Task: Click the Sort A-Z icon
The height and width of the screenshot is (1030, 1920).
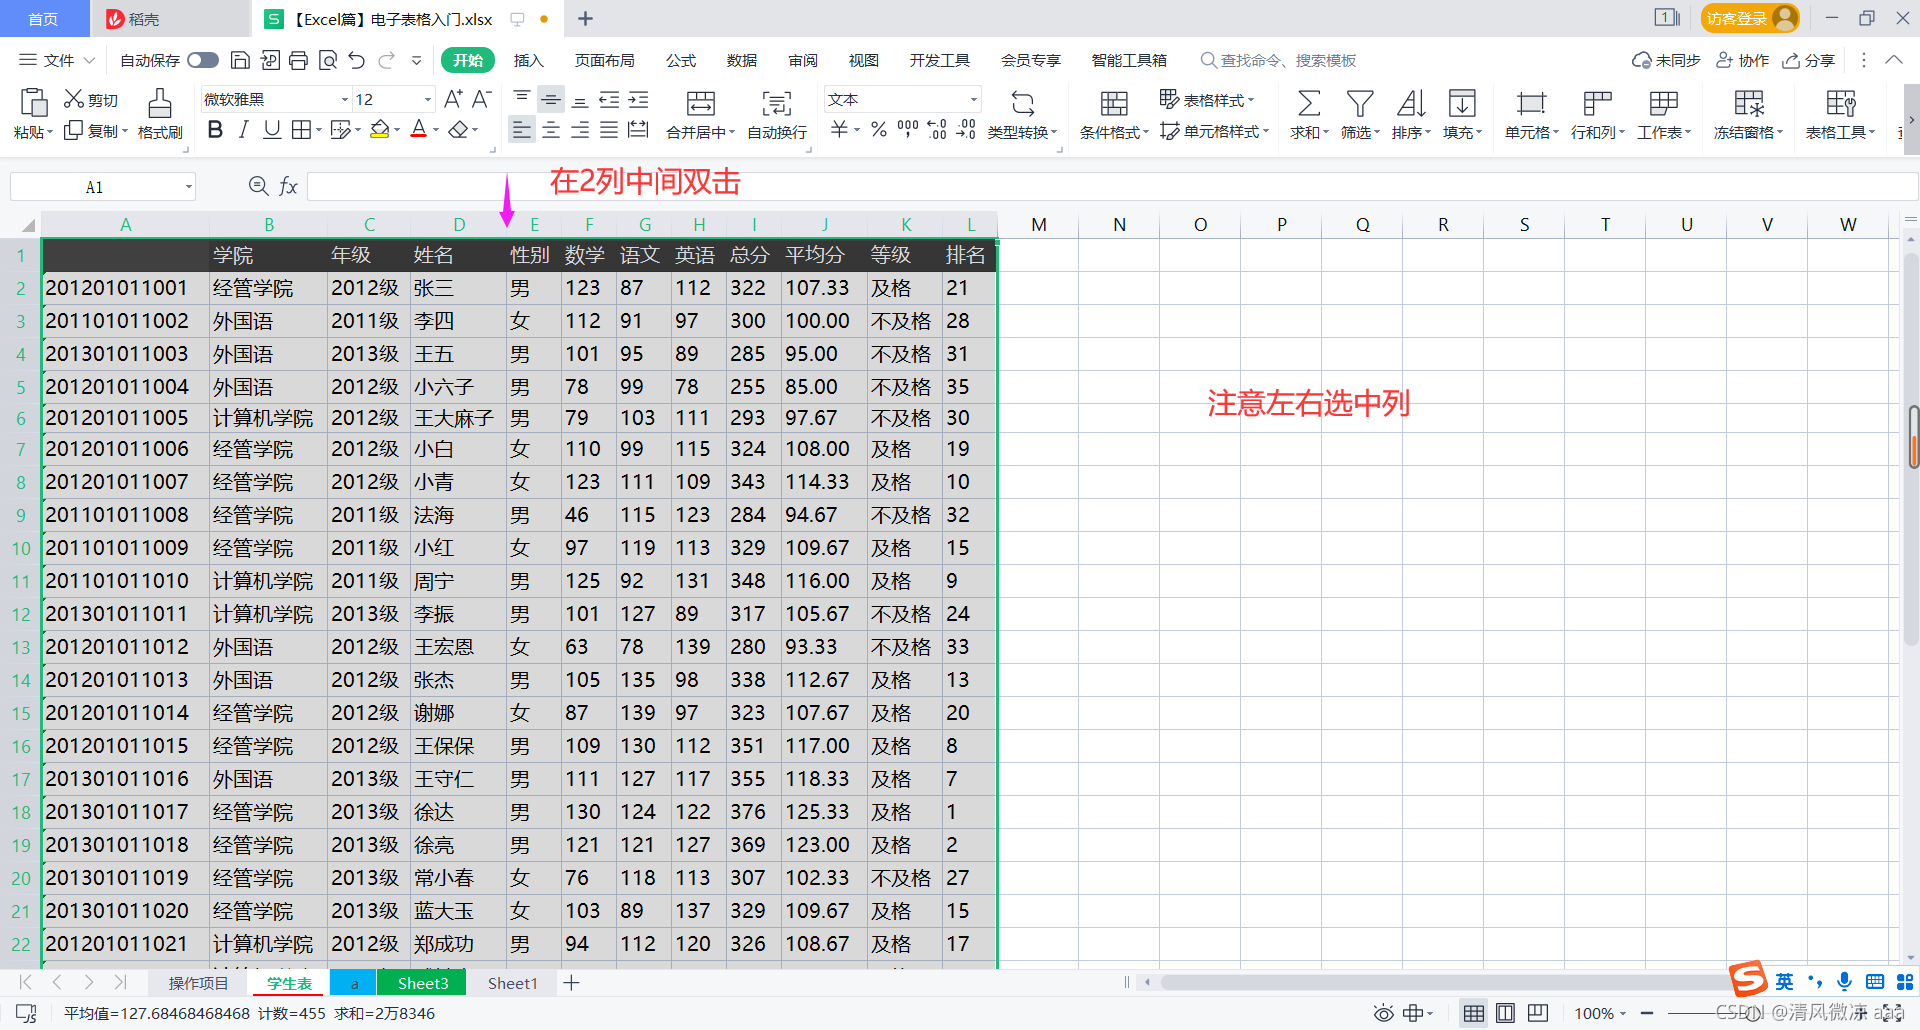Action: coord(1411,103)
